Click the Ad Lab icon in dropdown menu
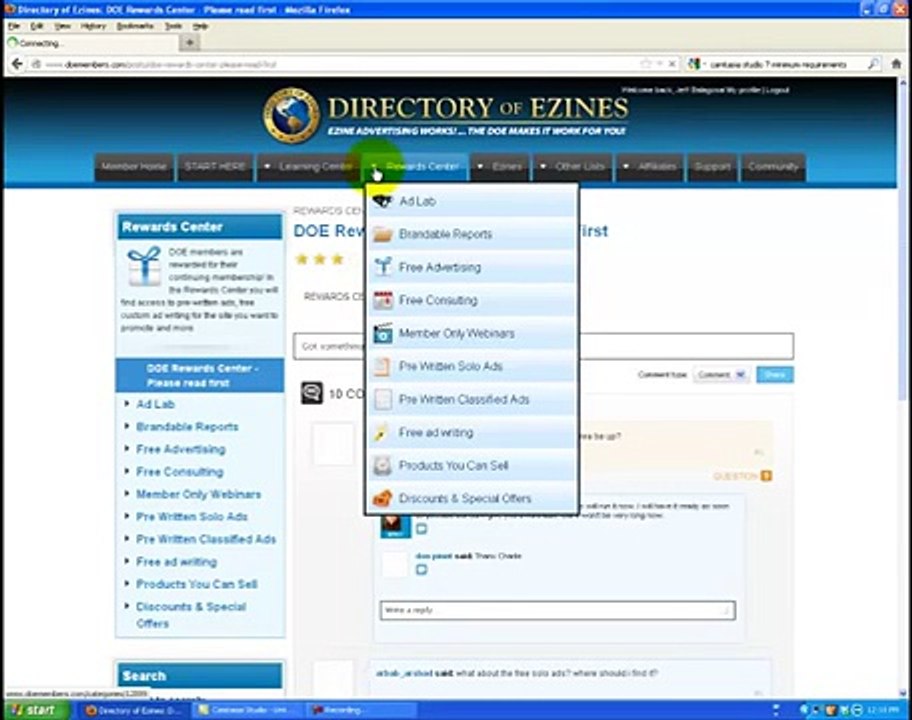Image resolution: width=912 pixels, height=720 pixels. [382, 201]
